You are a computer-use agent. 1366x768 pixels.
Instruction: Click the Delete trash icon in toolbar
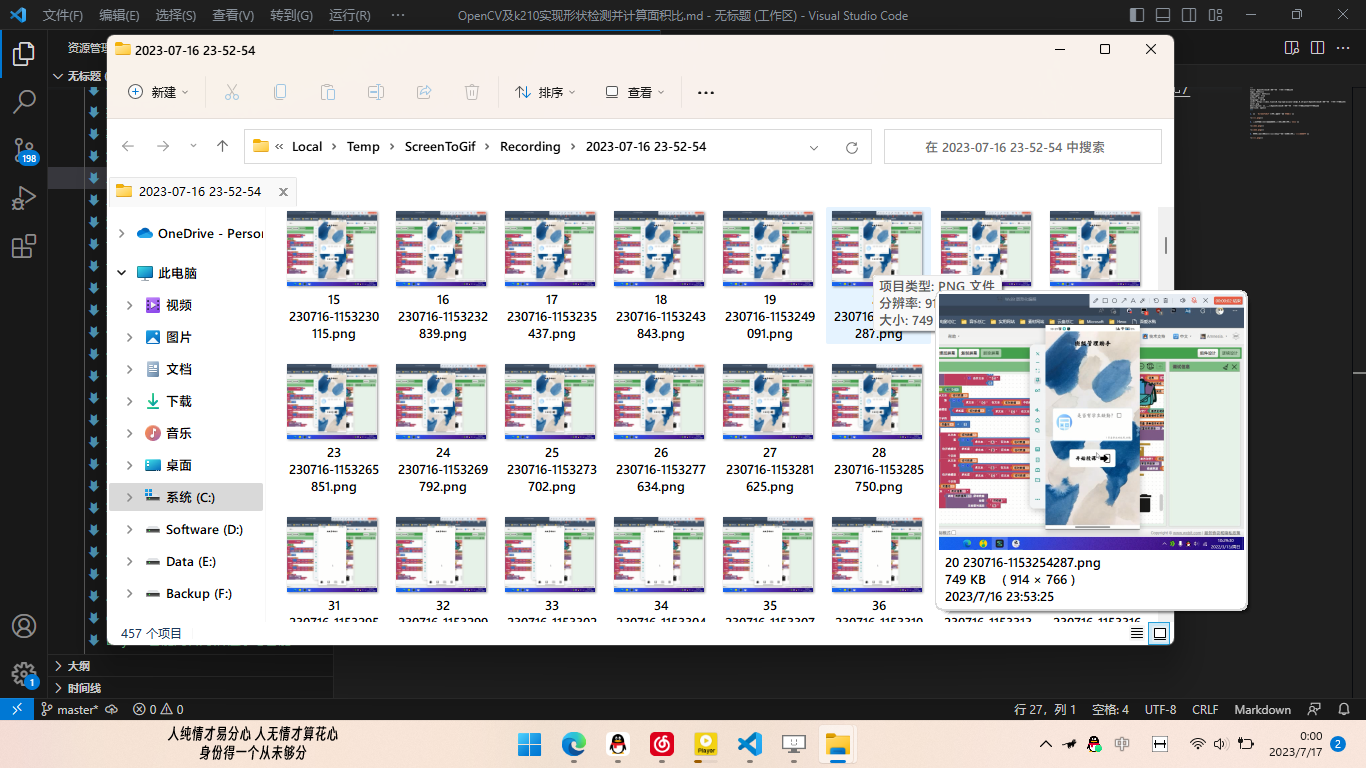coord(472,92)
